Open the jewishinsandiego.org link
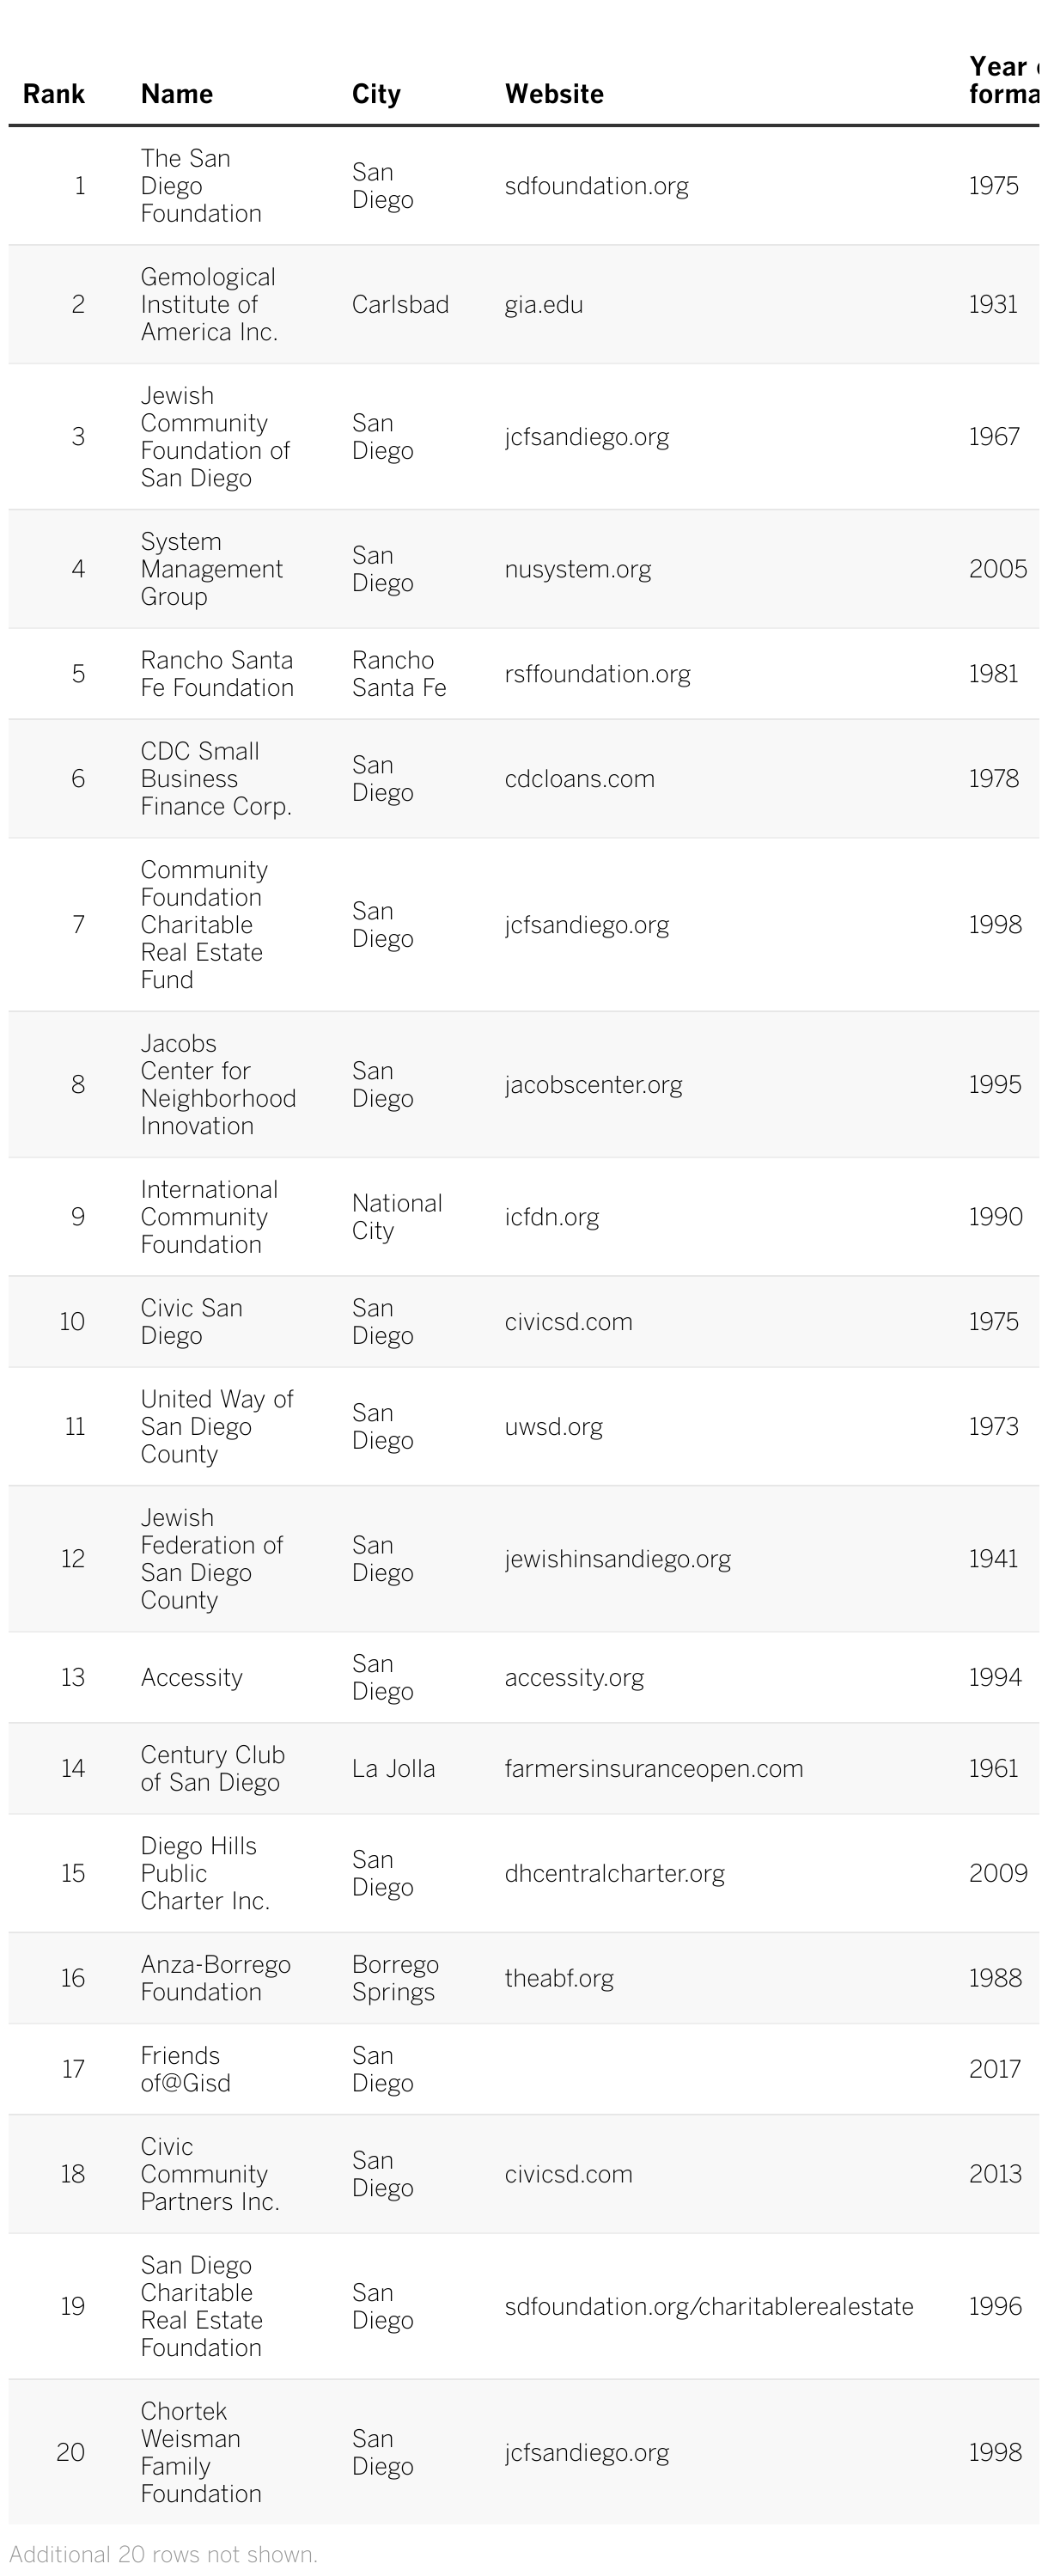The width and height of the screenshot is (1048, 2576). tap(617, 1559)
